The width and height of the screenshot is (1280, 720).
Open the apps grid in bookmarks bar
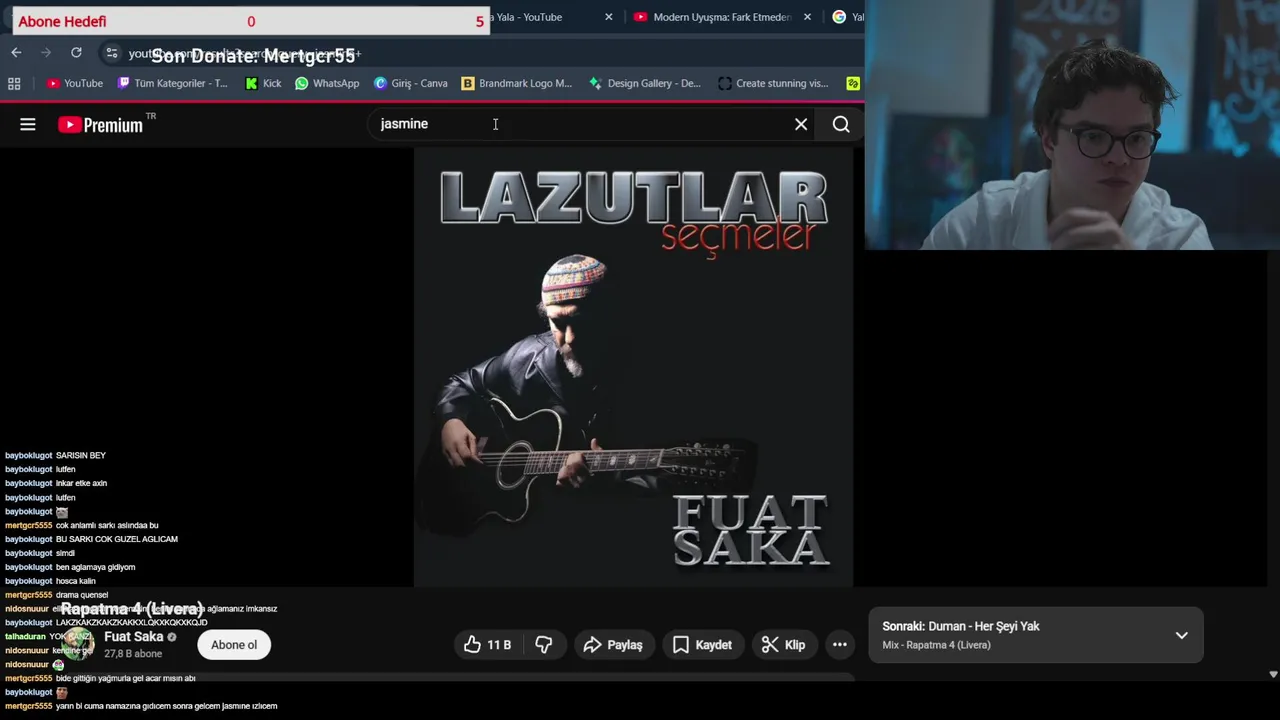[x=14, y=83]
